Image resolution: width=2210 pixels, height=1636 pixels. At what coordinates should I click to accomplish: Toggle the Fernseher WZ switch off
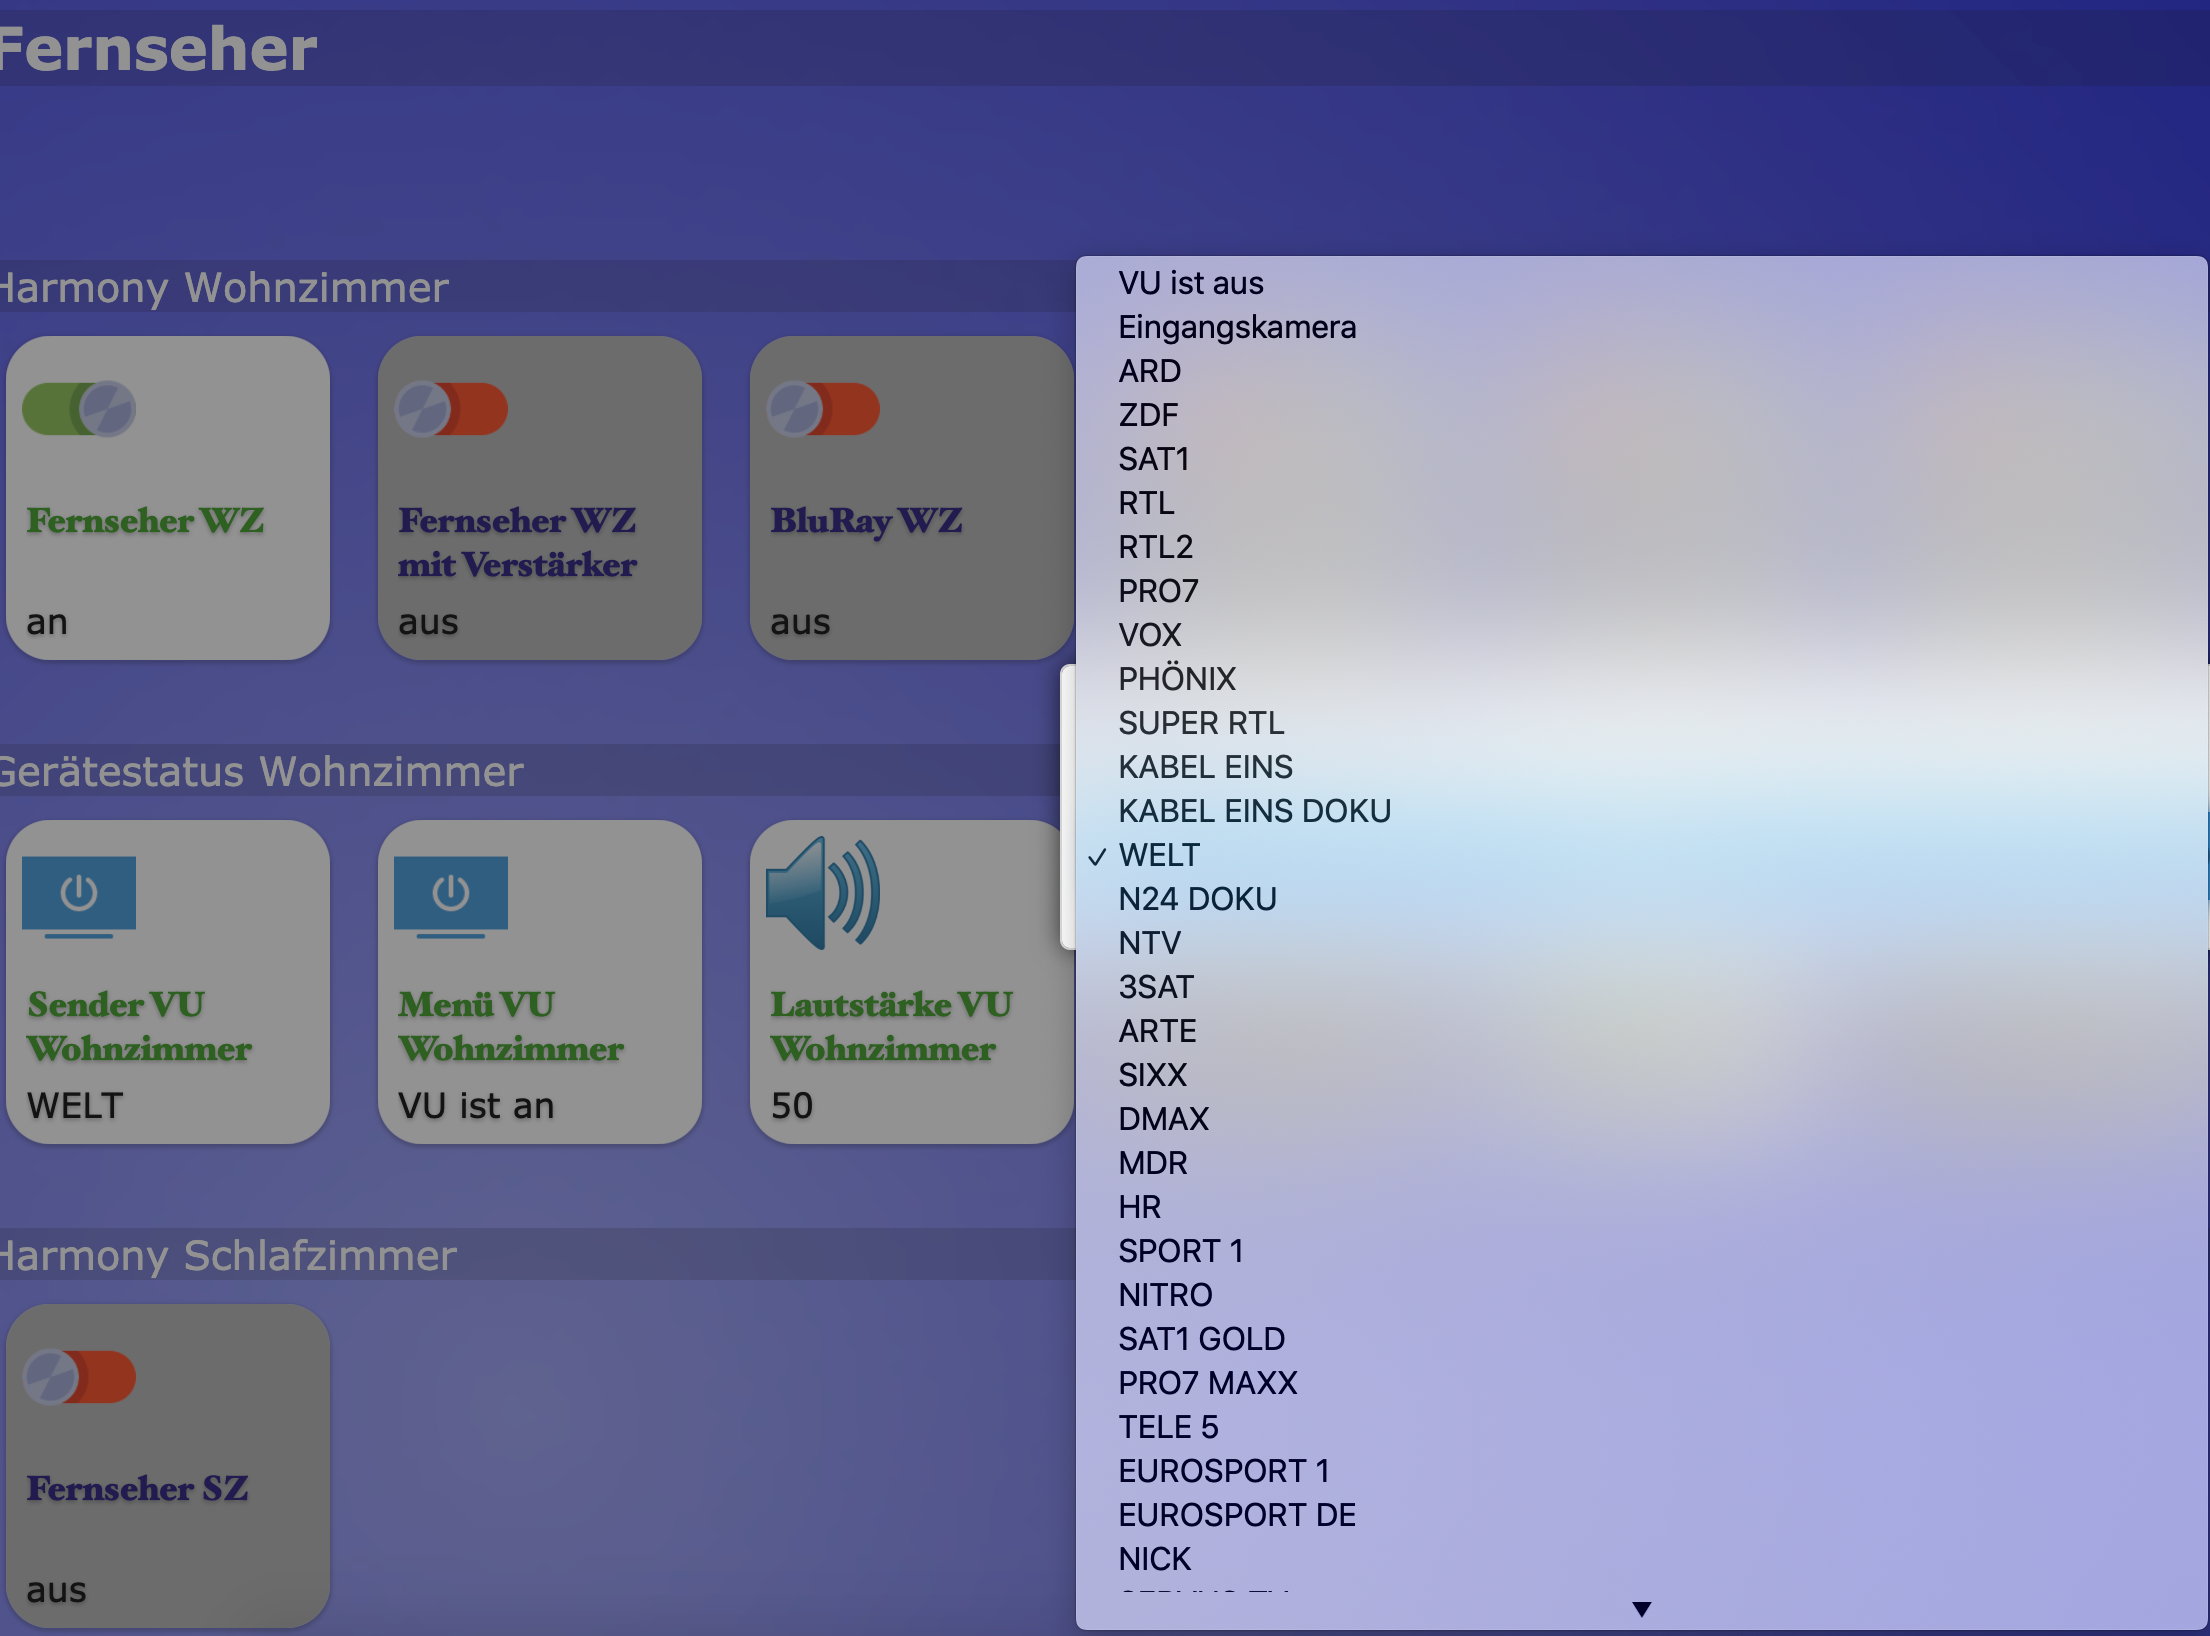79,409
